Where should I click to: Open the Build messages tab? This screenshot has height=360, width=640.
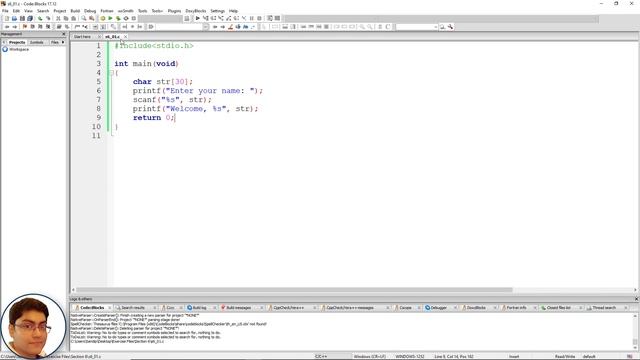point(238,308)
